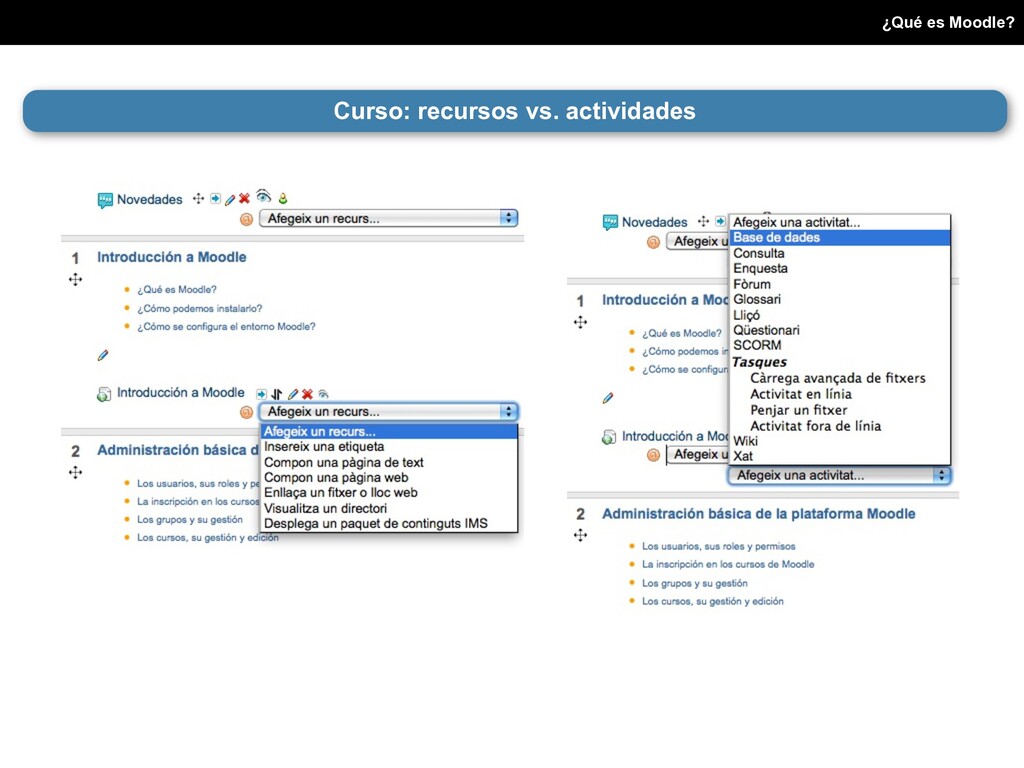Click 'La inscripción en los cursos de Moodle'
1024x768 pixels.
pos(728,564)
